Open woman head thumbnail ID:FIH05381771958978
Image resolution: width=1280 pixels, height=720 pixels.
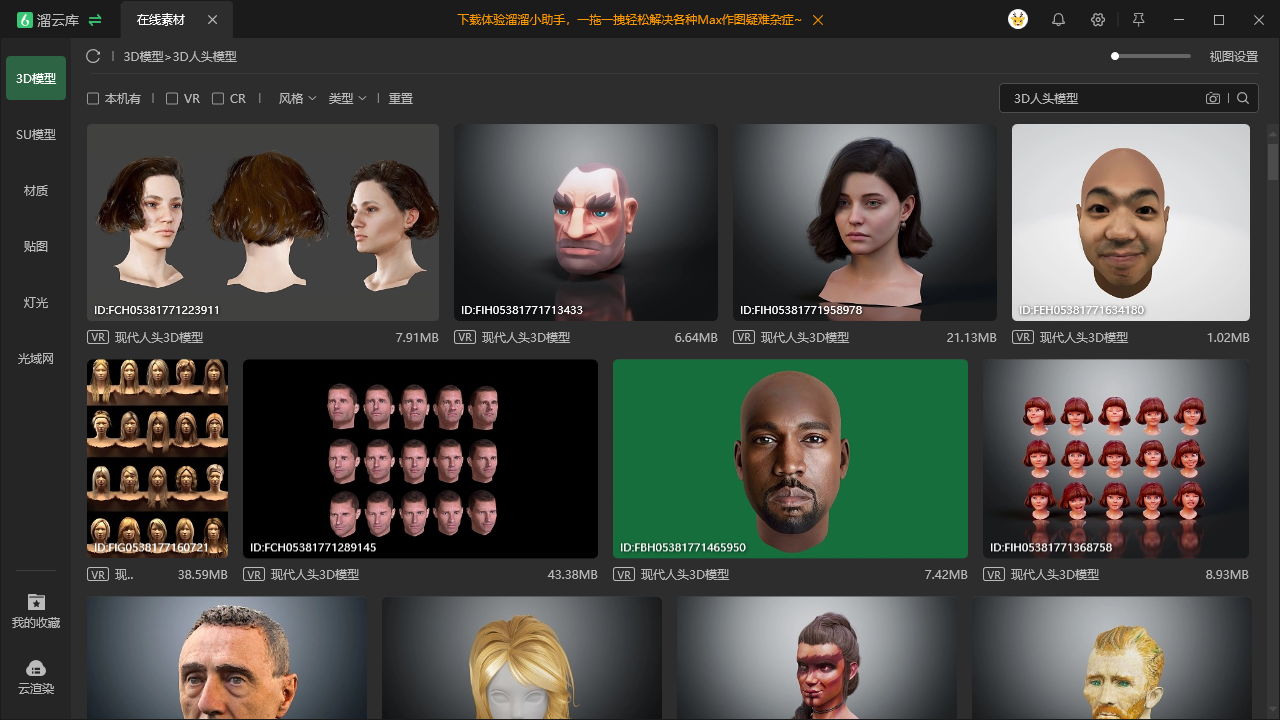(x=865, y=222)
